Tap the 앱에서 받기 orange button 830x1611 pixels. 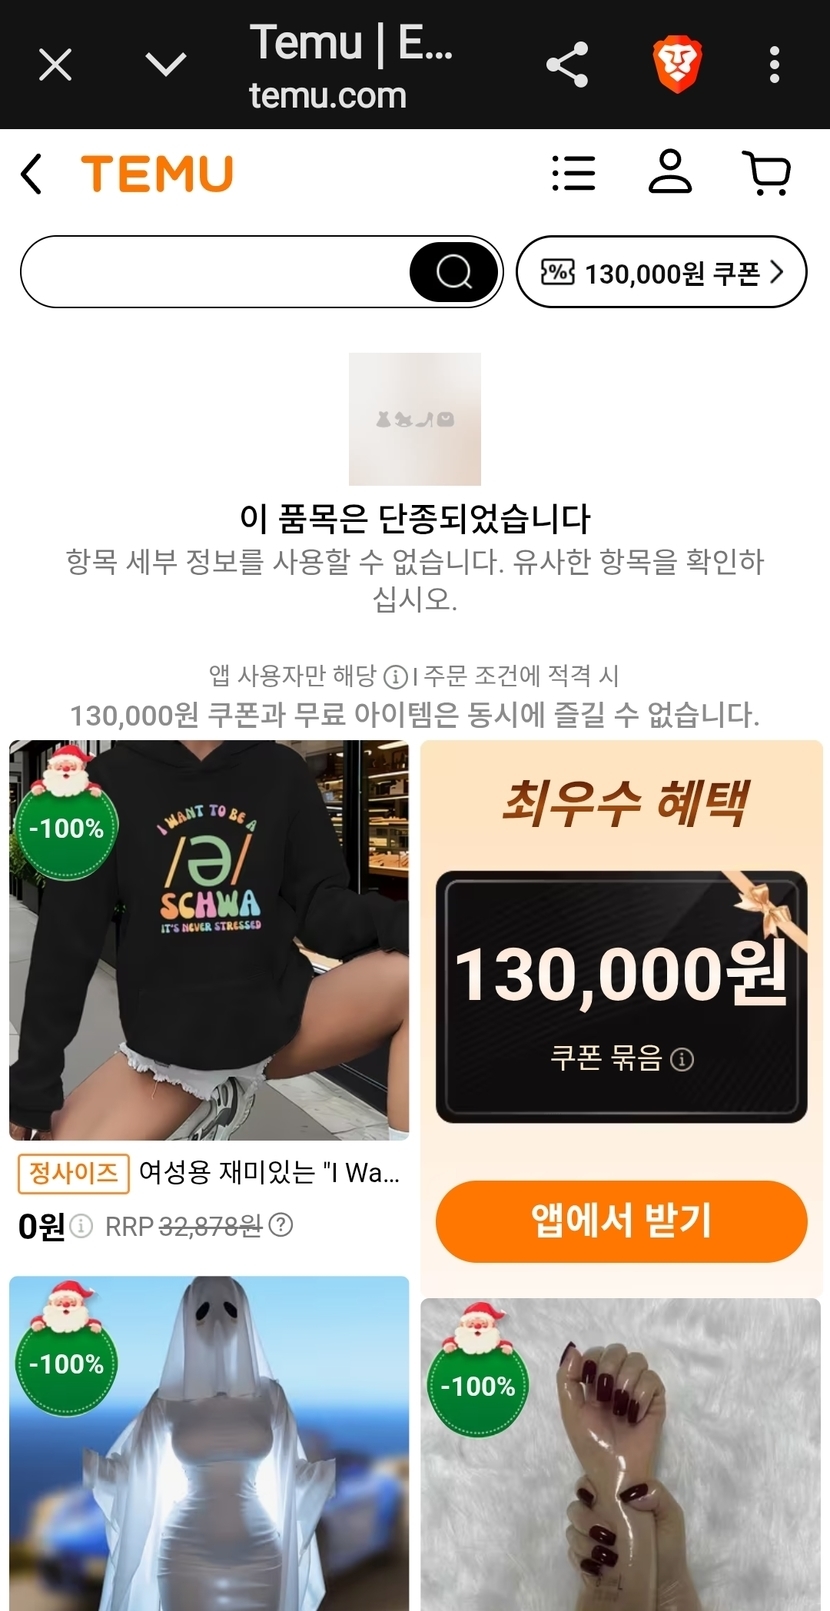pyautogui.click(x=621, y=1221)
